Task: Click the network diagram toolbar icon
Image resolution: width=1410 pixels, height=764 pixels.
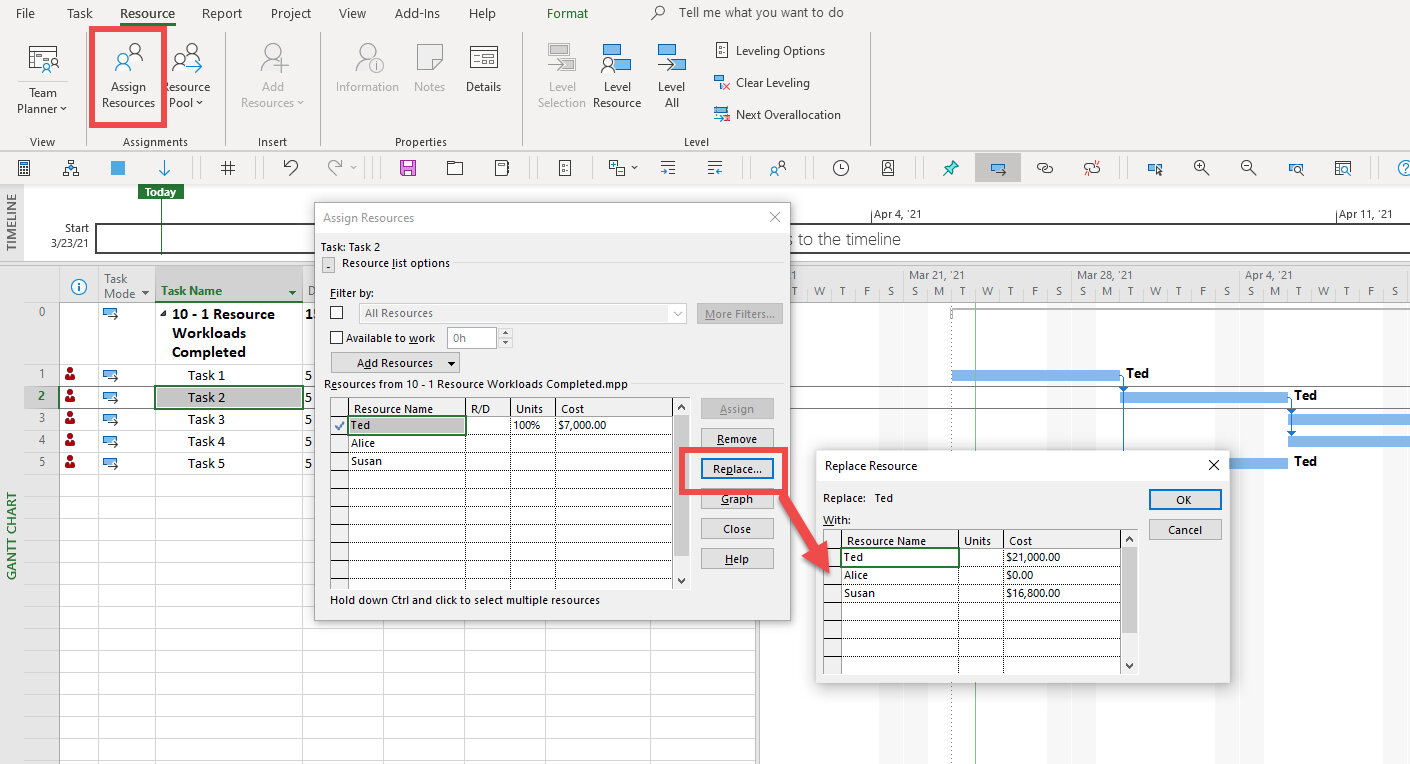Action: pyautogui.click(x=71, y=168)
